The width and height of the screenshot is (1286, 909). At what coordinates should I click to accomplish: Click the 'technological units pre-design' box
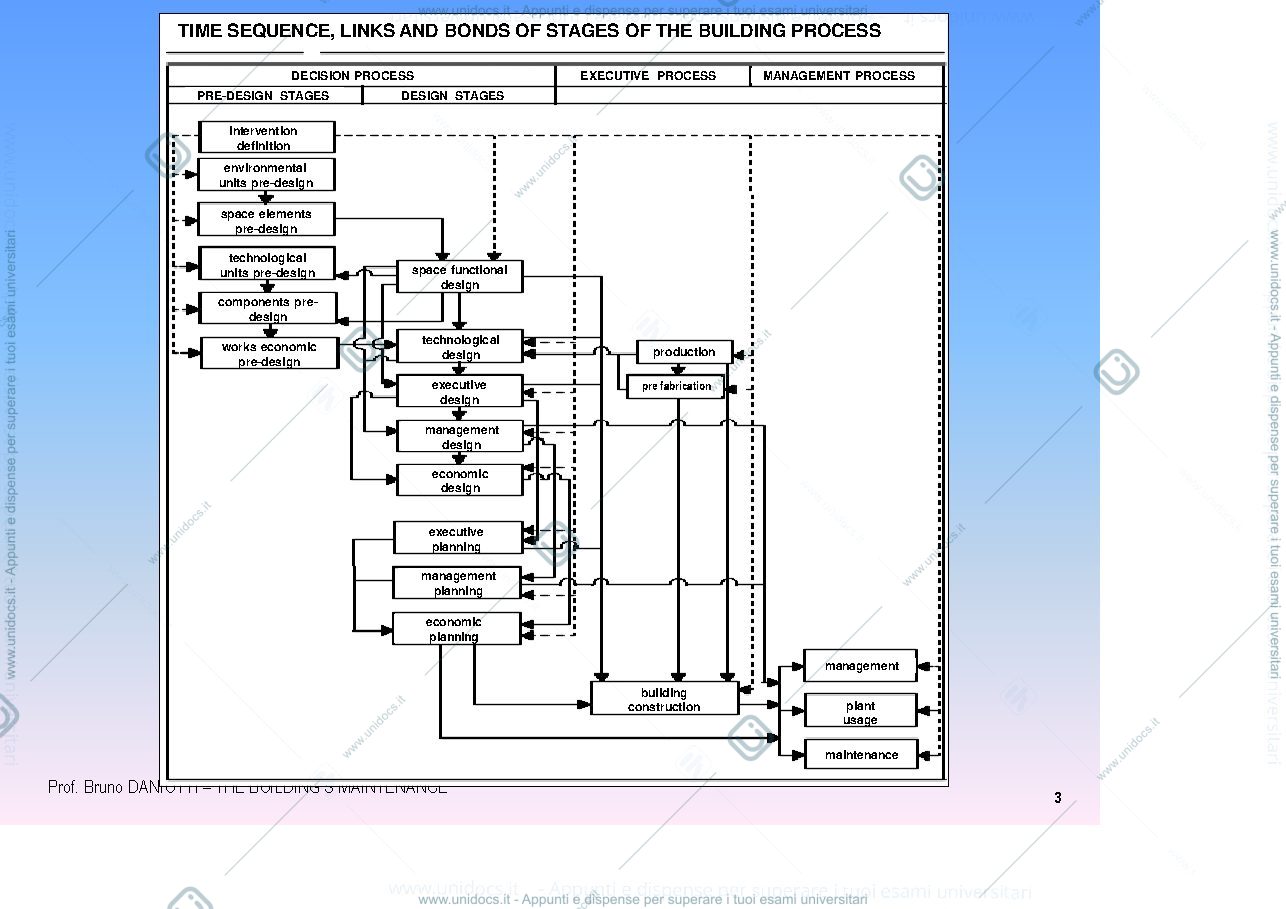(x=267, y=264)
